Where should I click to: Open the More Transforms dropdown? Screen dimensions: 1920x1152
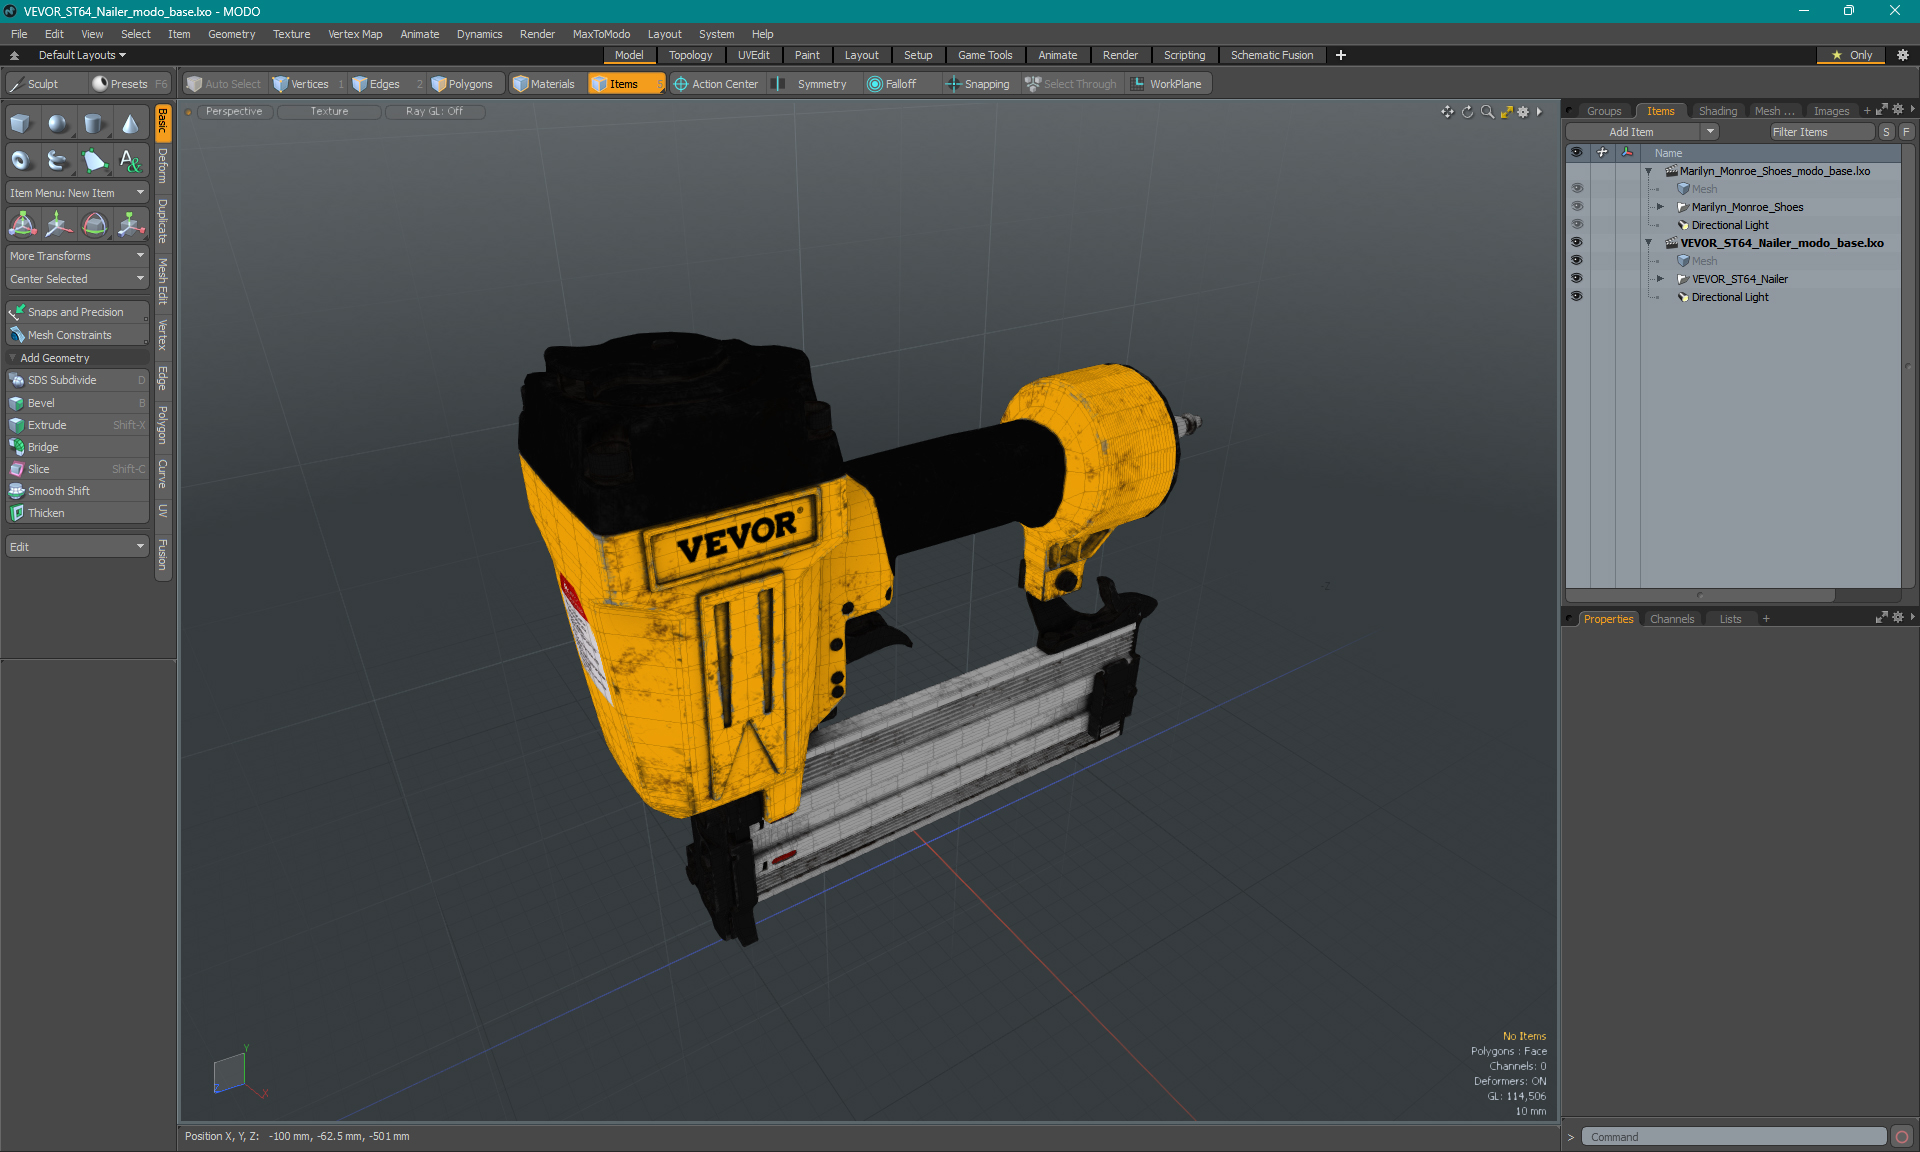coord(77,256)
